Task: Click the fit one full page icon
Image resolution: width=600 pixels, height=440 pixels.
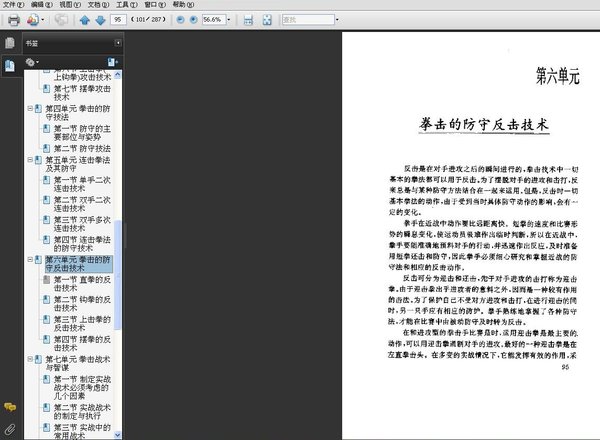Action: [x=267, y=20]
